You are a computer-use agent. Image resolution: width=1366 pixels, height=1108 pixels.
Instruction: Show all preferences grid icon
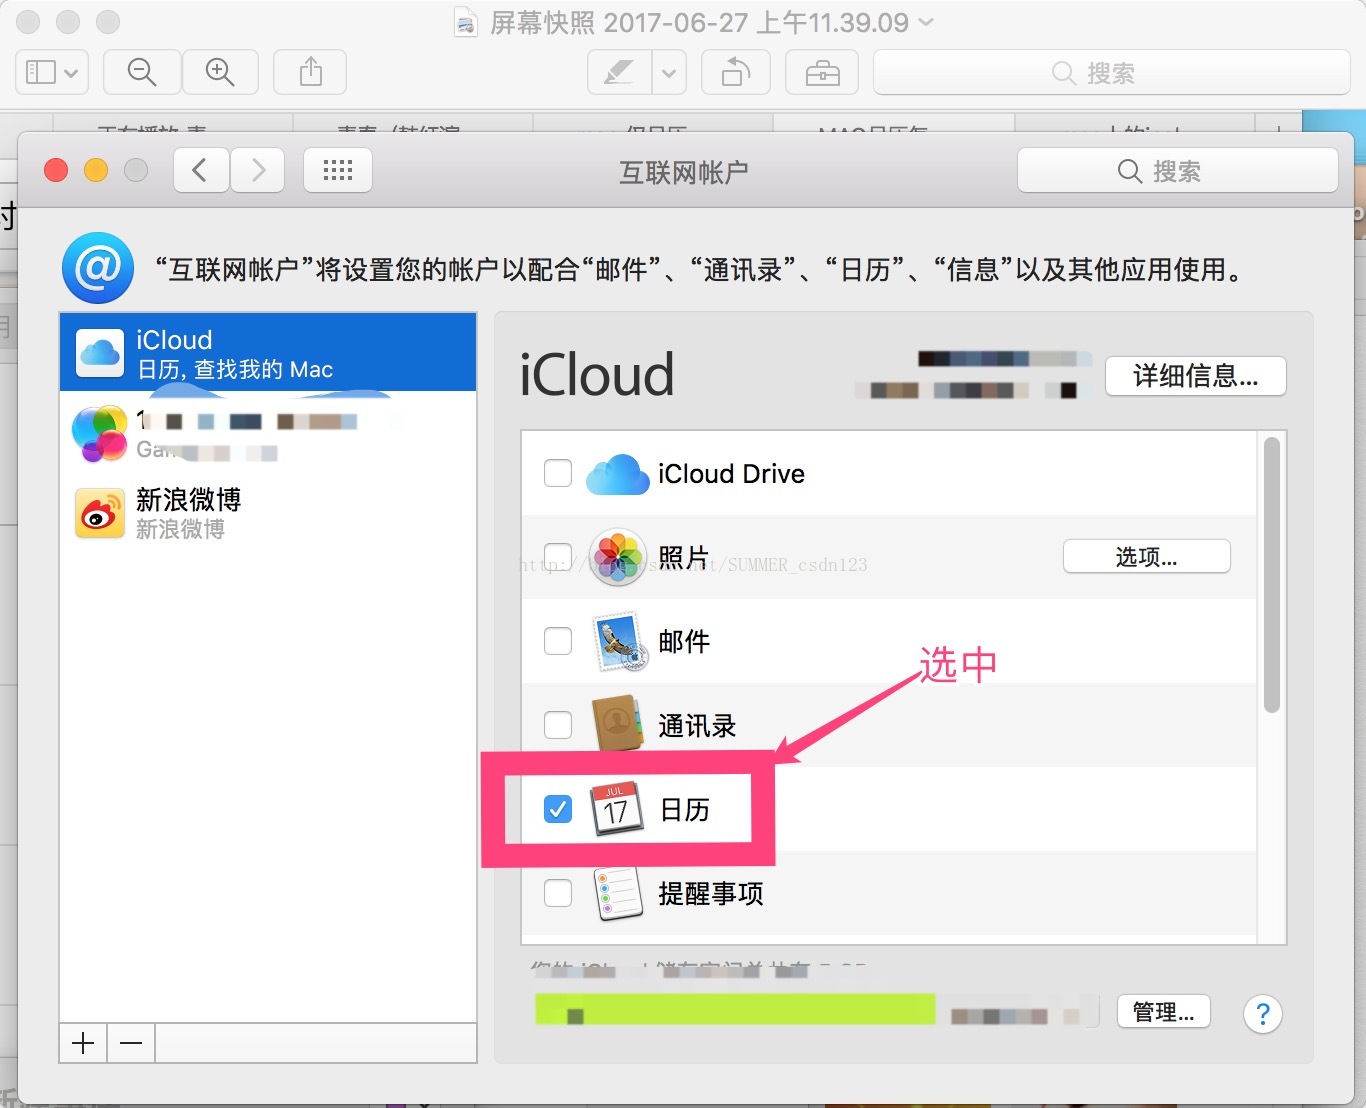click(x=338, y=170)
